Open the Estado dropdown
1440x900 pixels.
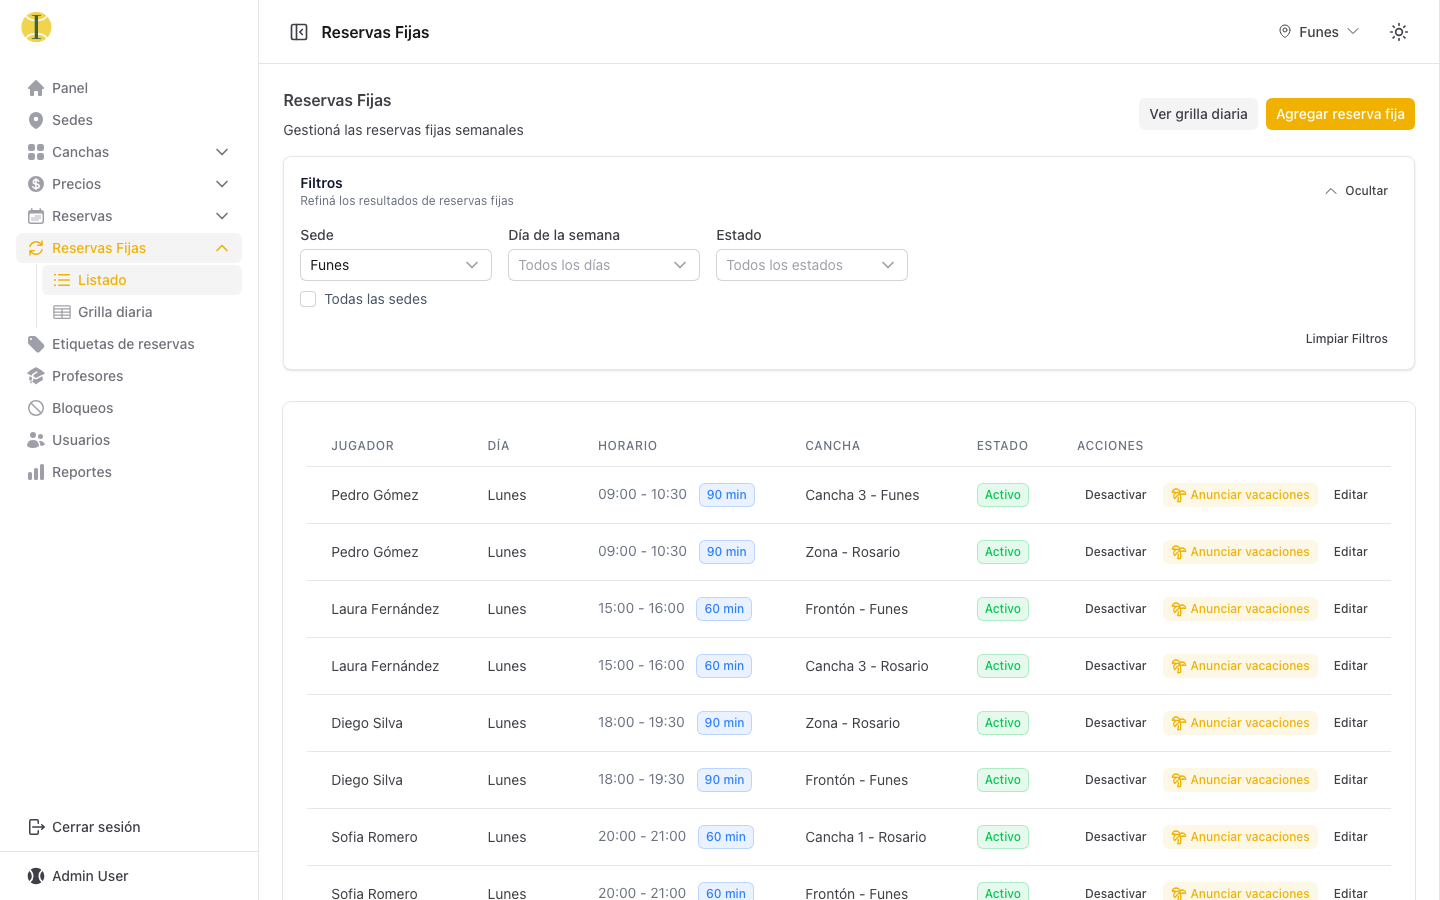coord(812,265)
